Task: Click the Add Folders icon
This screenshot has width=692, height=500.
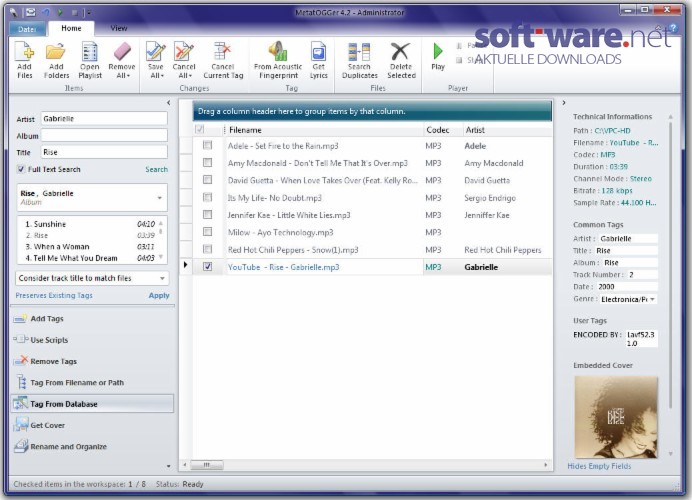Action: tap(56, 52)
